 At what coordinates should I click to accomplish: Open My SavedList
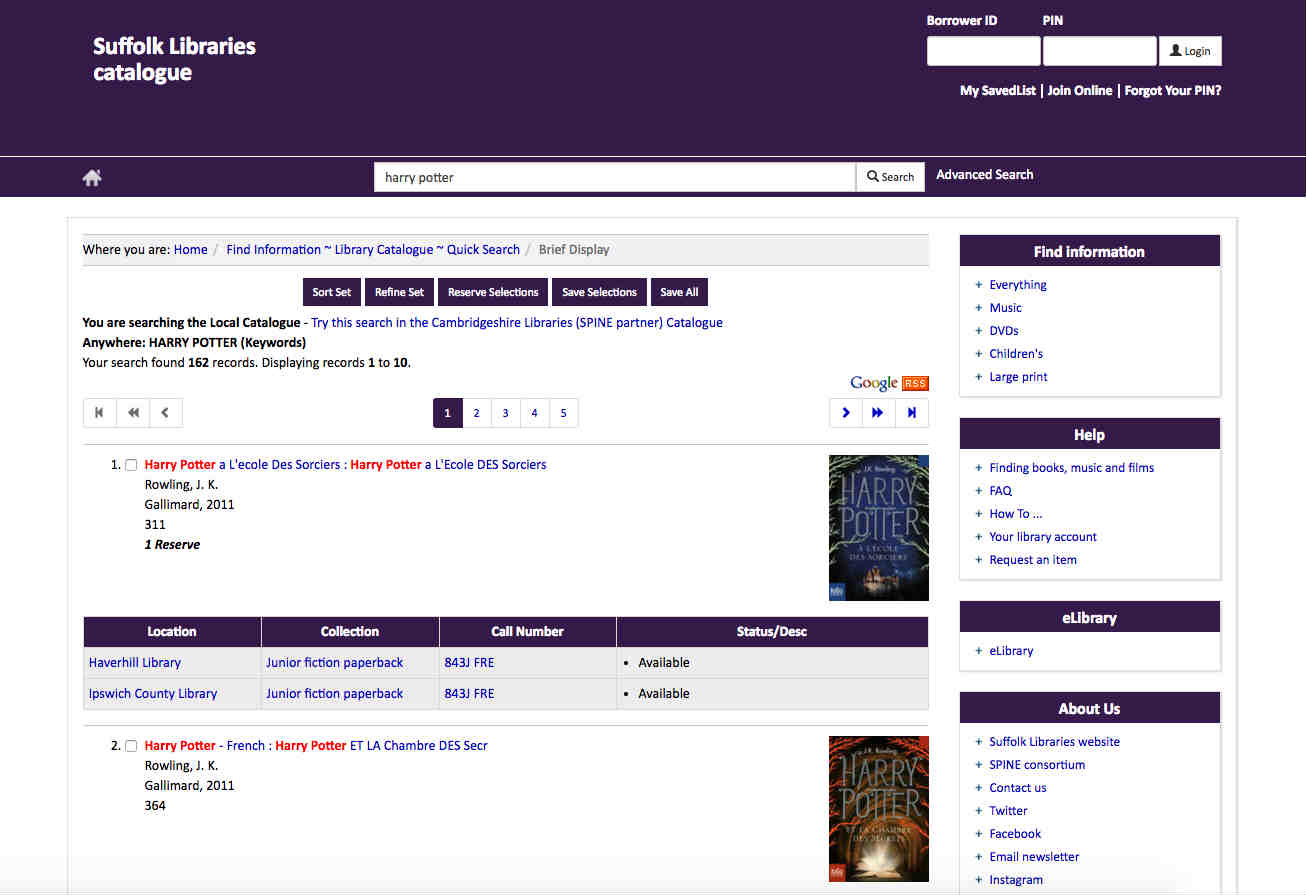pyautogui.click(x=998, y=91)
